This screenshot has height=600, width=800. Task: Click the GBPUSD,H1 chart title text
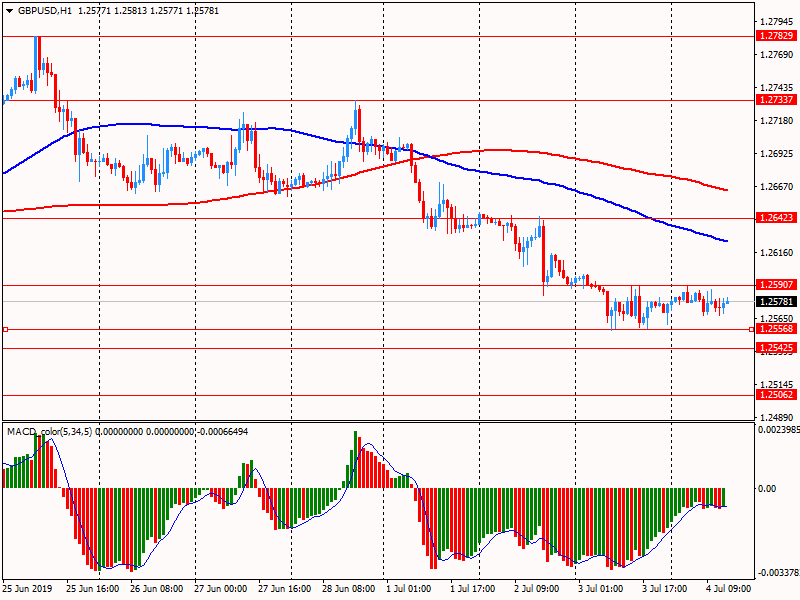click(x=45, y=11)
